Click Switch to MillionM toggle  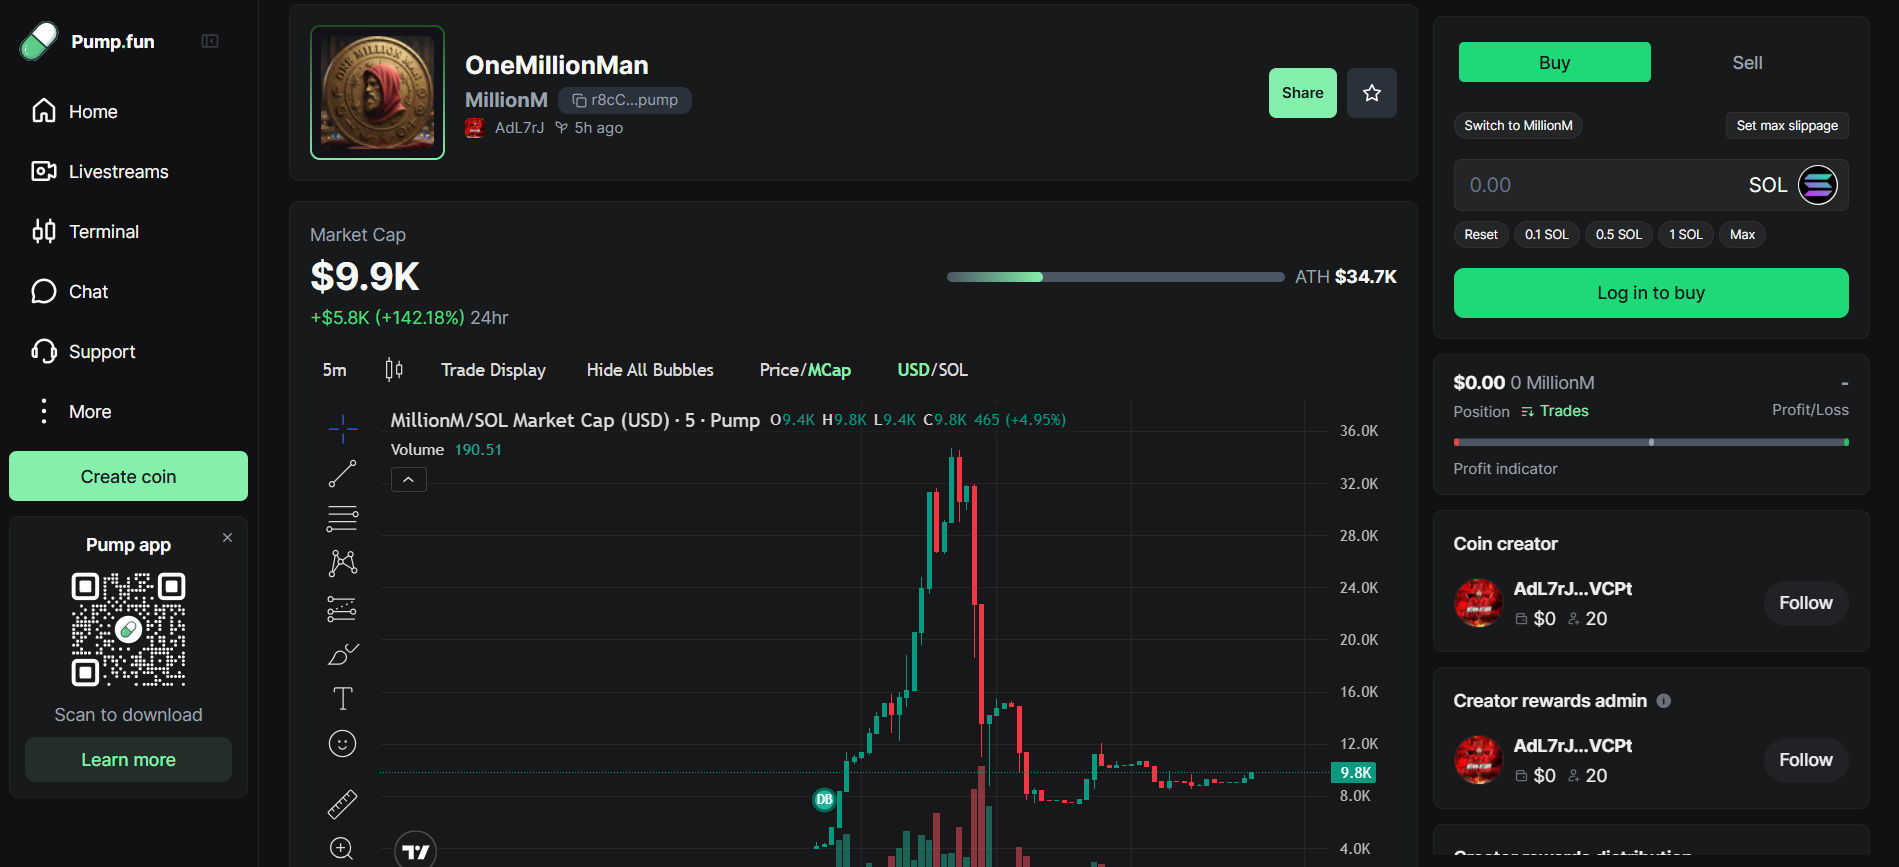[1518, 125]
